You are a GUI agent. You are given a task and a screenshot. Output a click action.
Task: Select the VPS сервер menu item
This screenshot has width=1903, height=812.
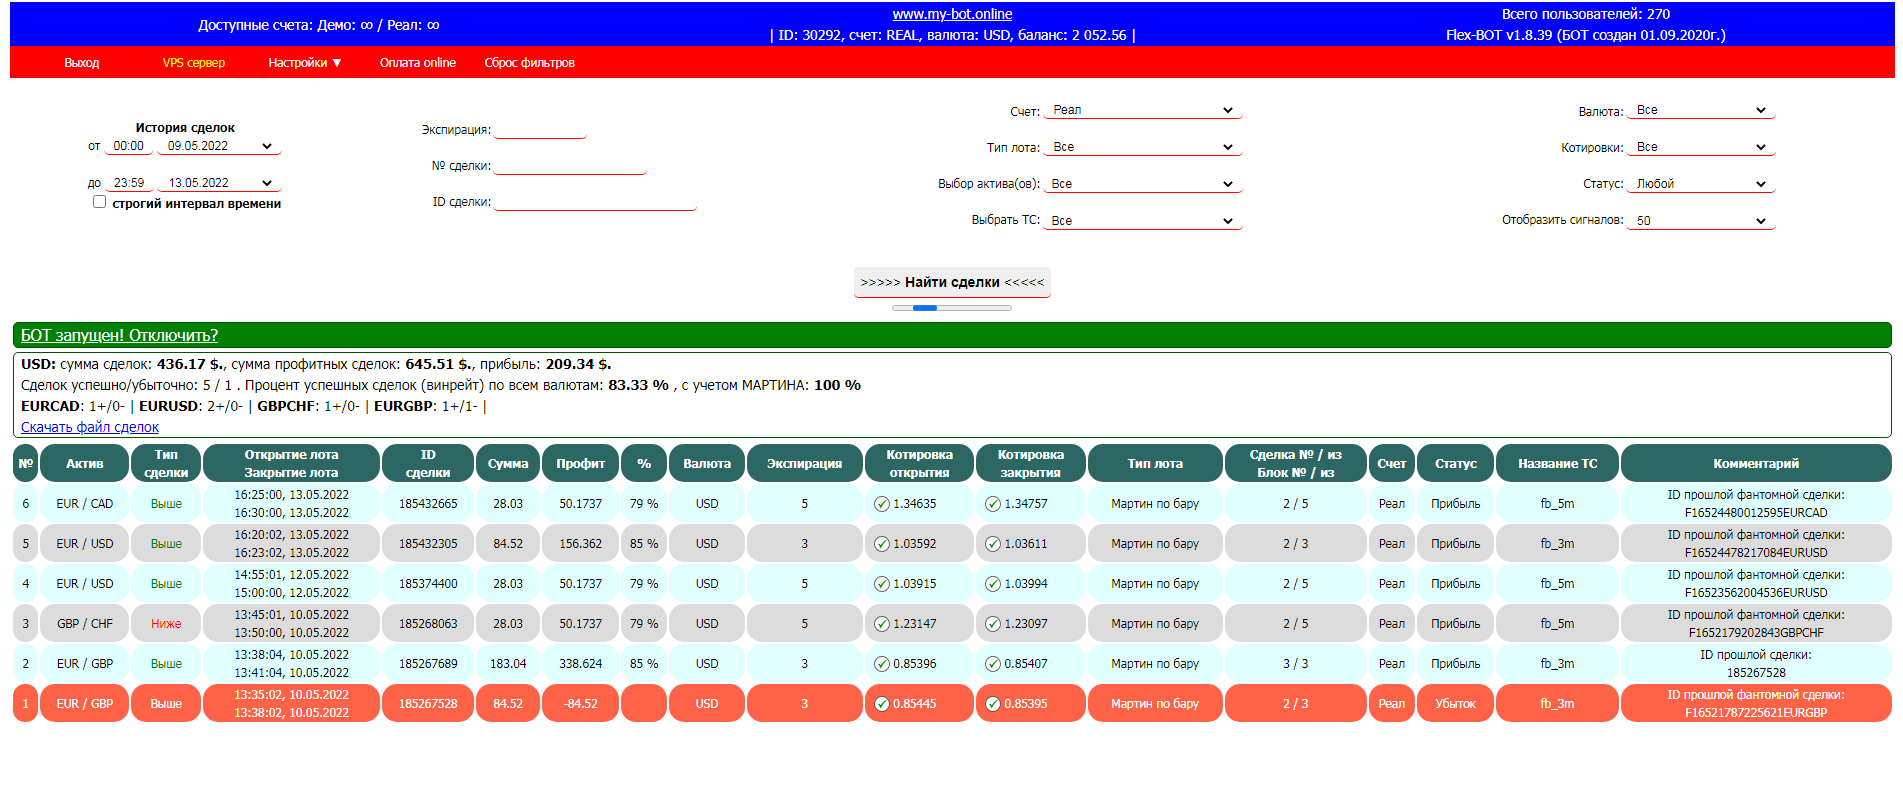(x=194, y=62)
